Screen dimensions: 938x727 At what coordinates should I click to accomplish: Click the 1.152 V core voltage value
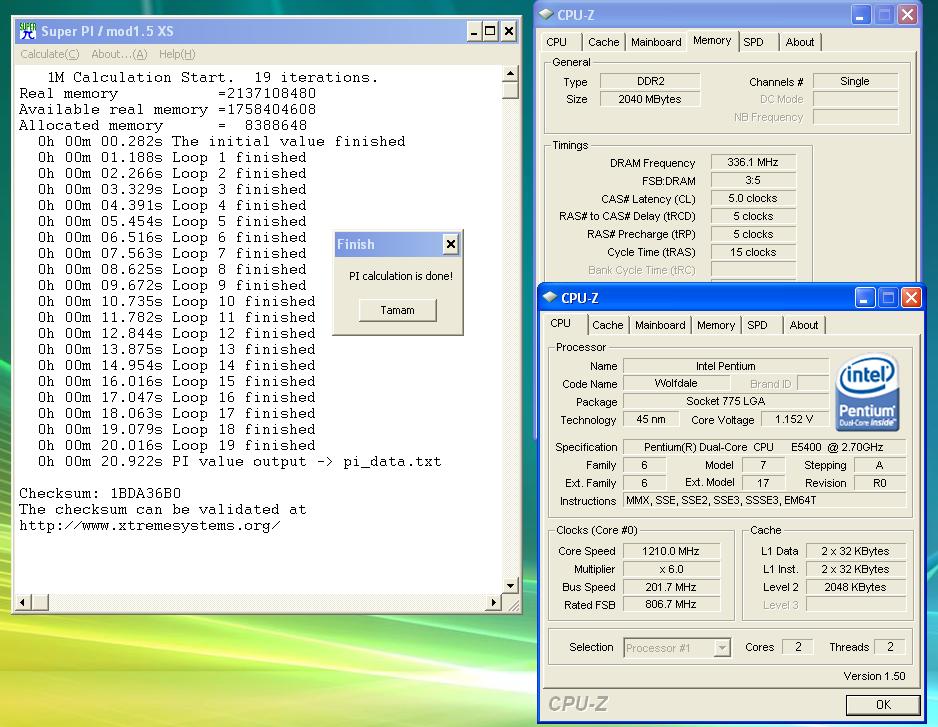click(794, 419)
